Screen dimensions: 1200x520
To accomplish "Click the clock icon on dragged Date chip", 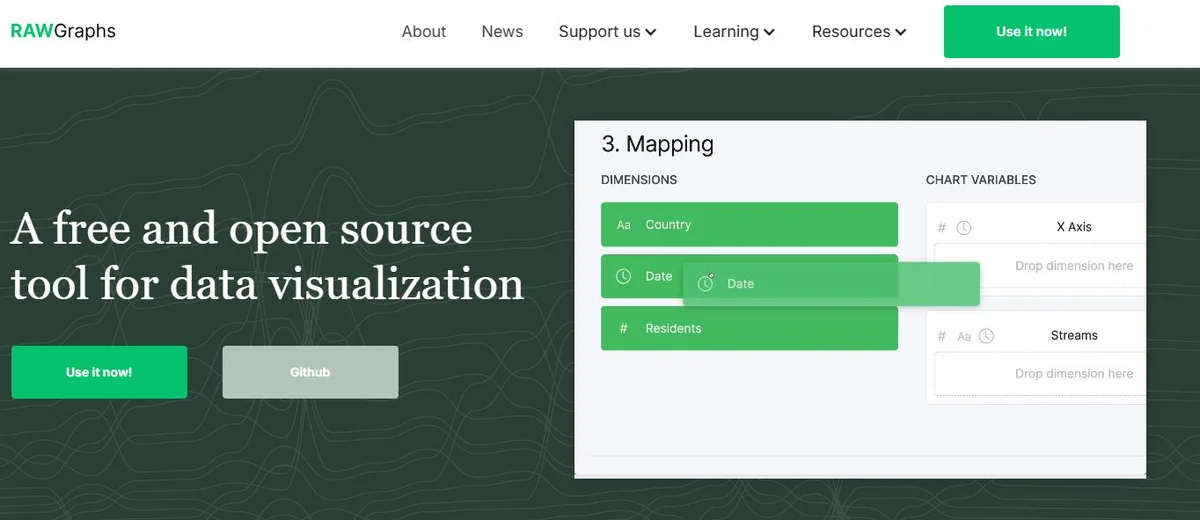I will pos(706,283).
